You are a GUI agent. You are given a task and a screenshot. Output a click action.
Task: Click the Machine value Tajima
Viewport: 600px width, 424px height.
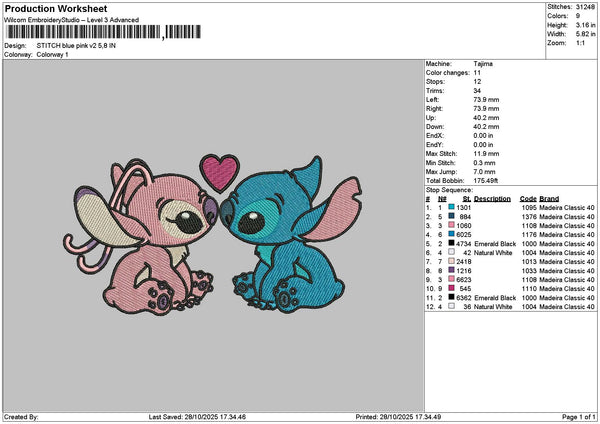[x=483, y=64]
